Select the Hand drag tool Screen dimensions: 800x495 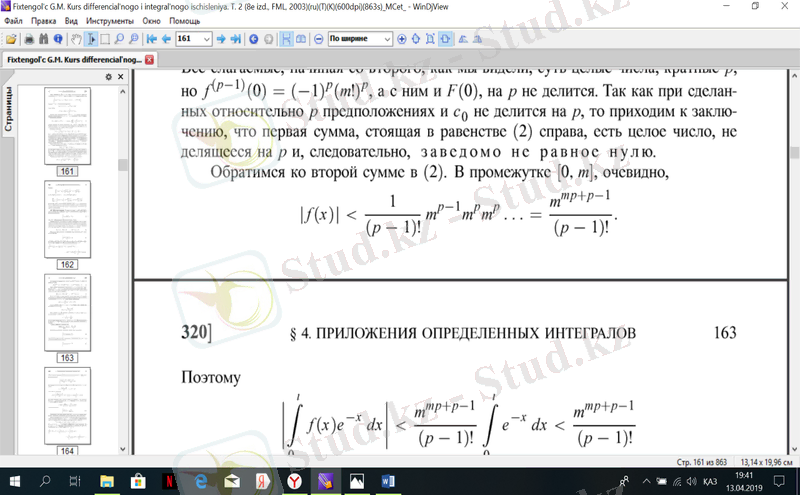(77, 39)
